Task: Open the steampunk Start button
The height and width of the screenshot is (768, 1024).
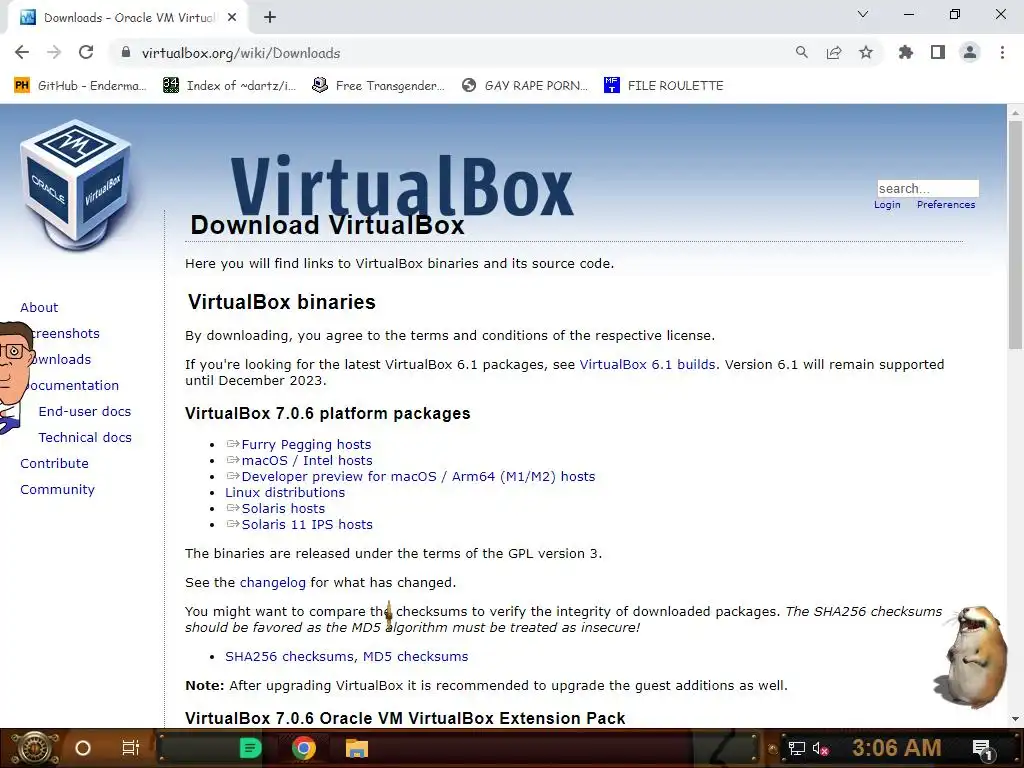Action: [x=34, y=748]
